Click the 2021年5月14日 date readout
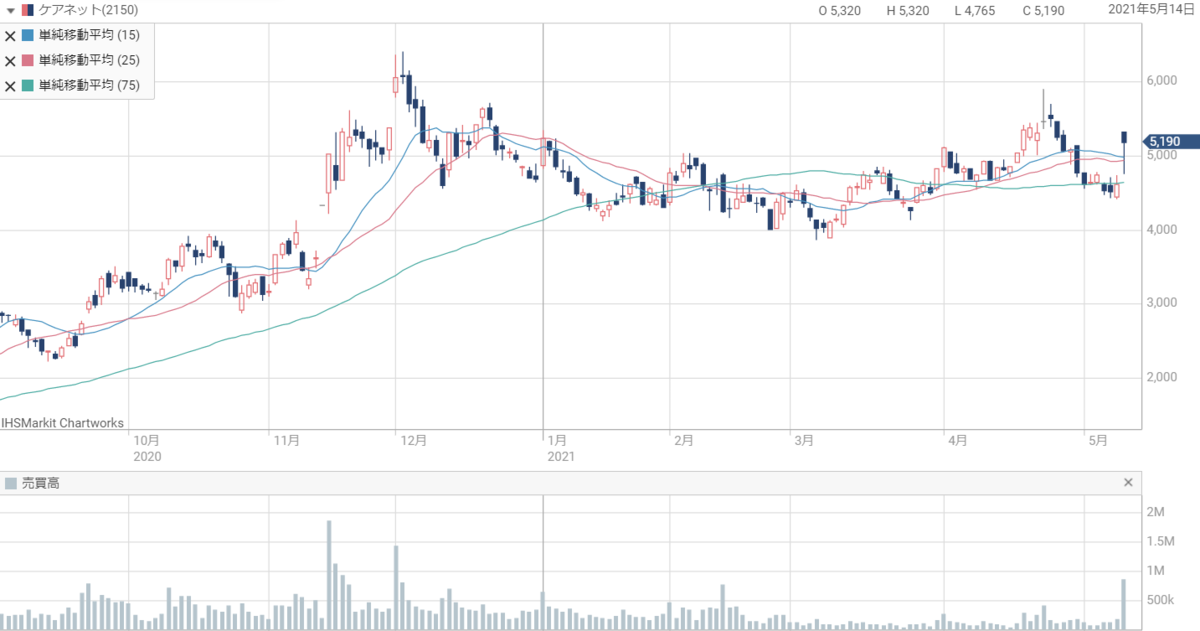 click(1153, 9)
